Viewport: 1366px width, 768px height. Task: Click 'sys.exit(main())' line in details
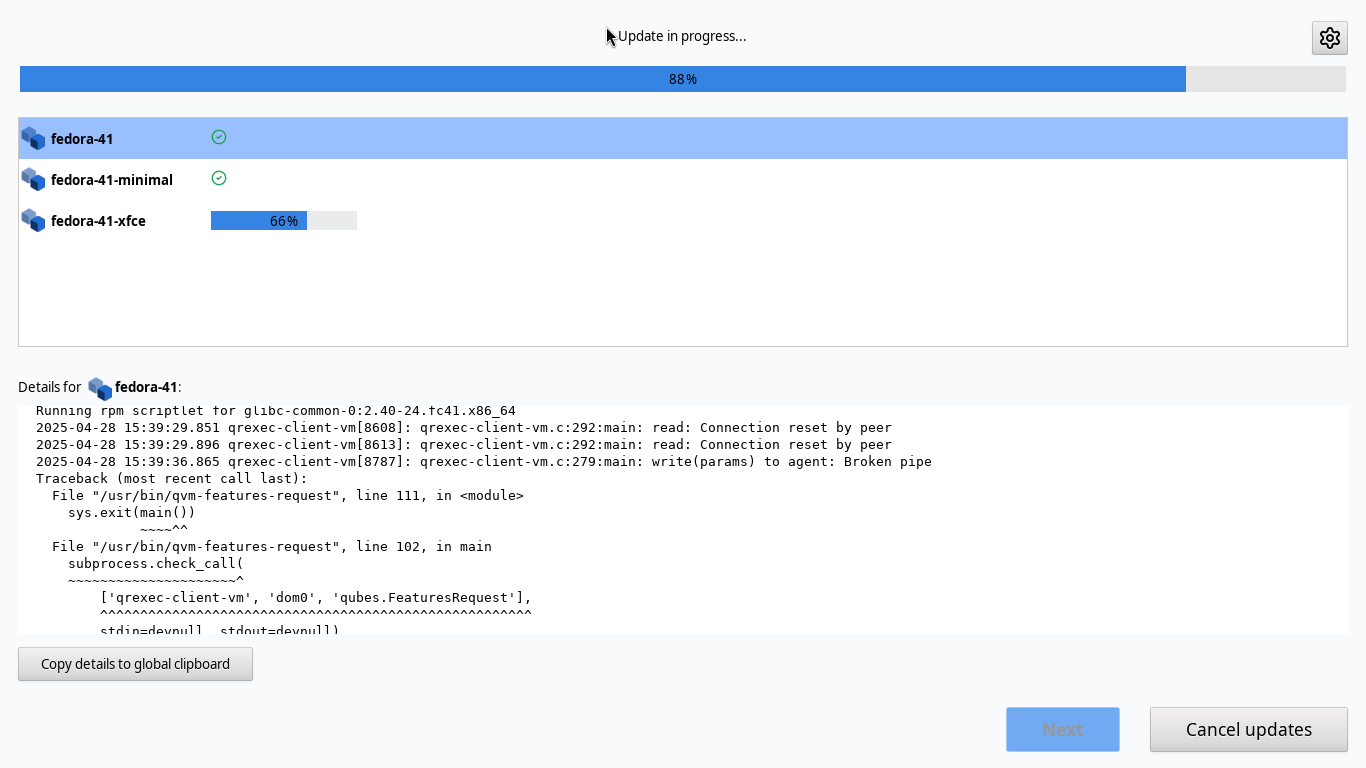tap(132, 513)
